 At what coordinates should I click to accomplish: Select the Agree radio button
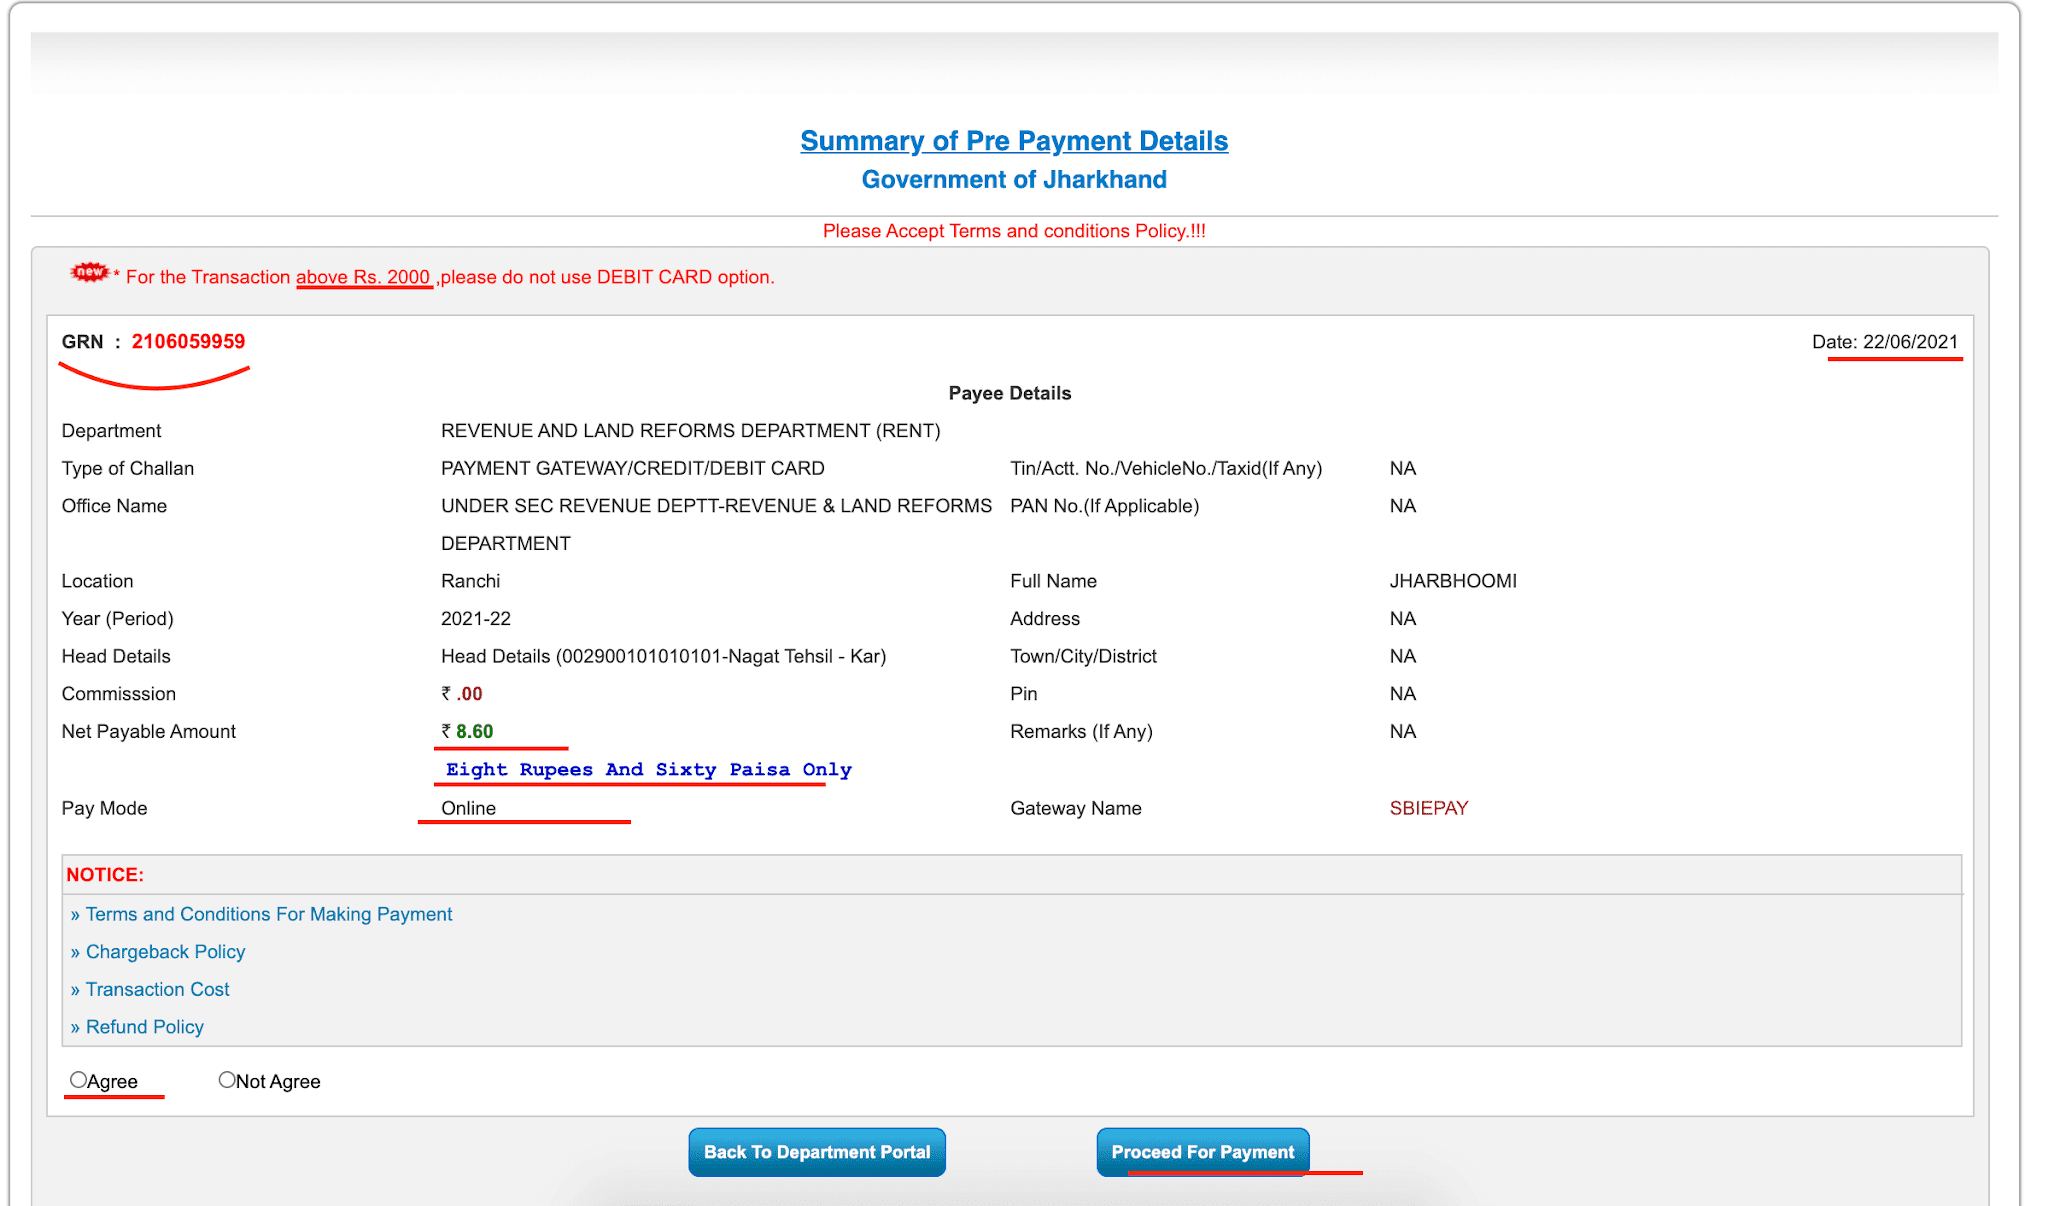pos(78,1080)
